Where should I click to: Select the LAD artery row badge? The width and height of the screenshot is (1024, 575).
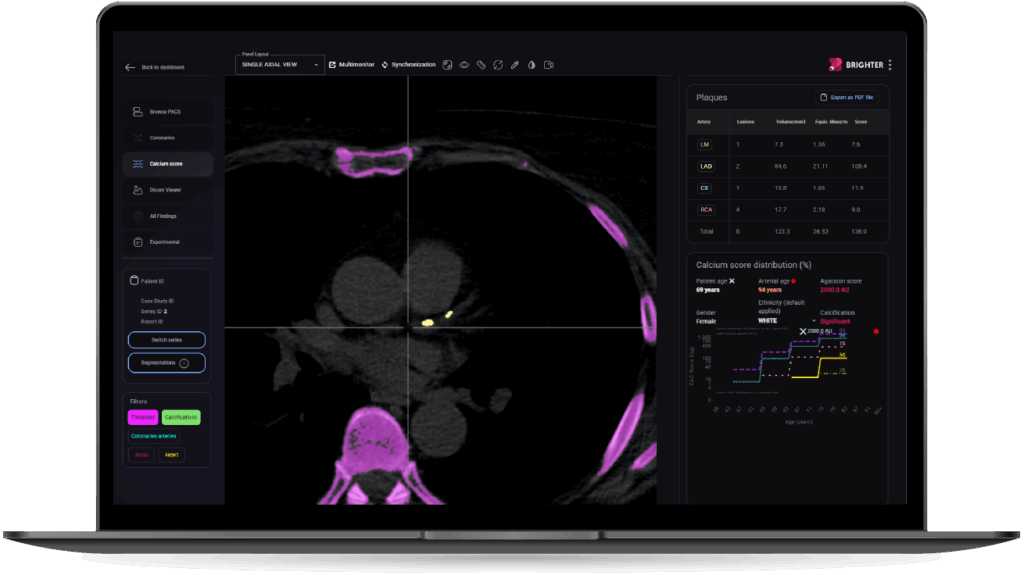(x=706, y=166)
